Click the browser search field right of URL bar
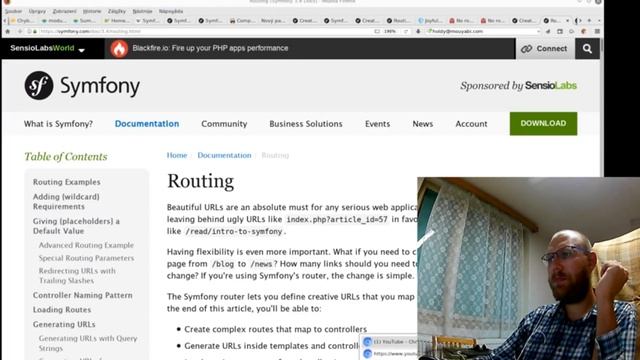 pyautogui.click(x=484, y=31)
